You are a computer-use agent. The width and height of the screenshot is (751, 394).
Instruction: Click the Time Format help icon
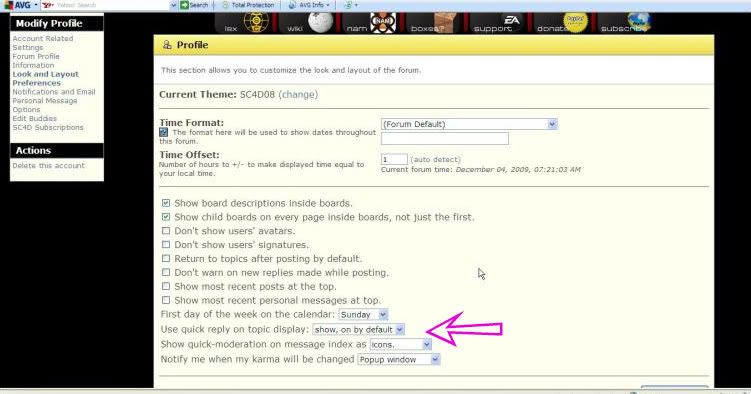(x=164, y=132)
